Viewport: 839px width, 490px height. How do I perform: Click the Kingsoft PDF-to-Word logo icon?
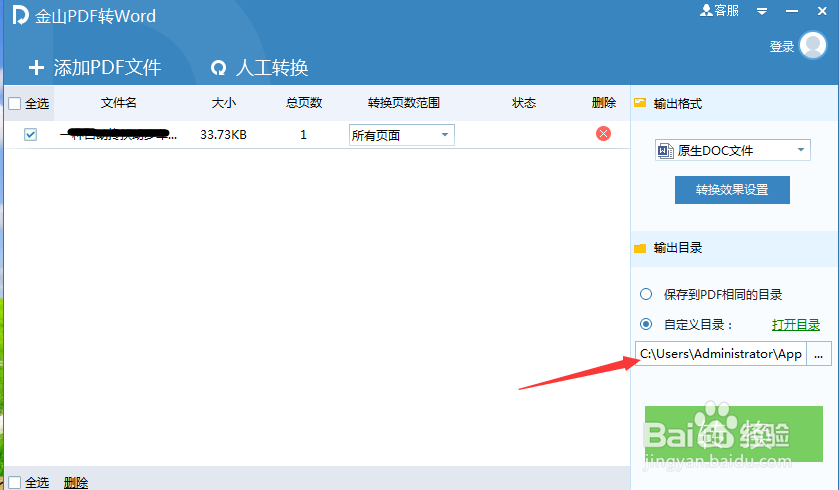pyautogui.click(x=20, y=15)
